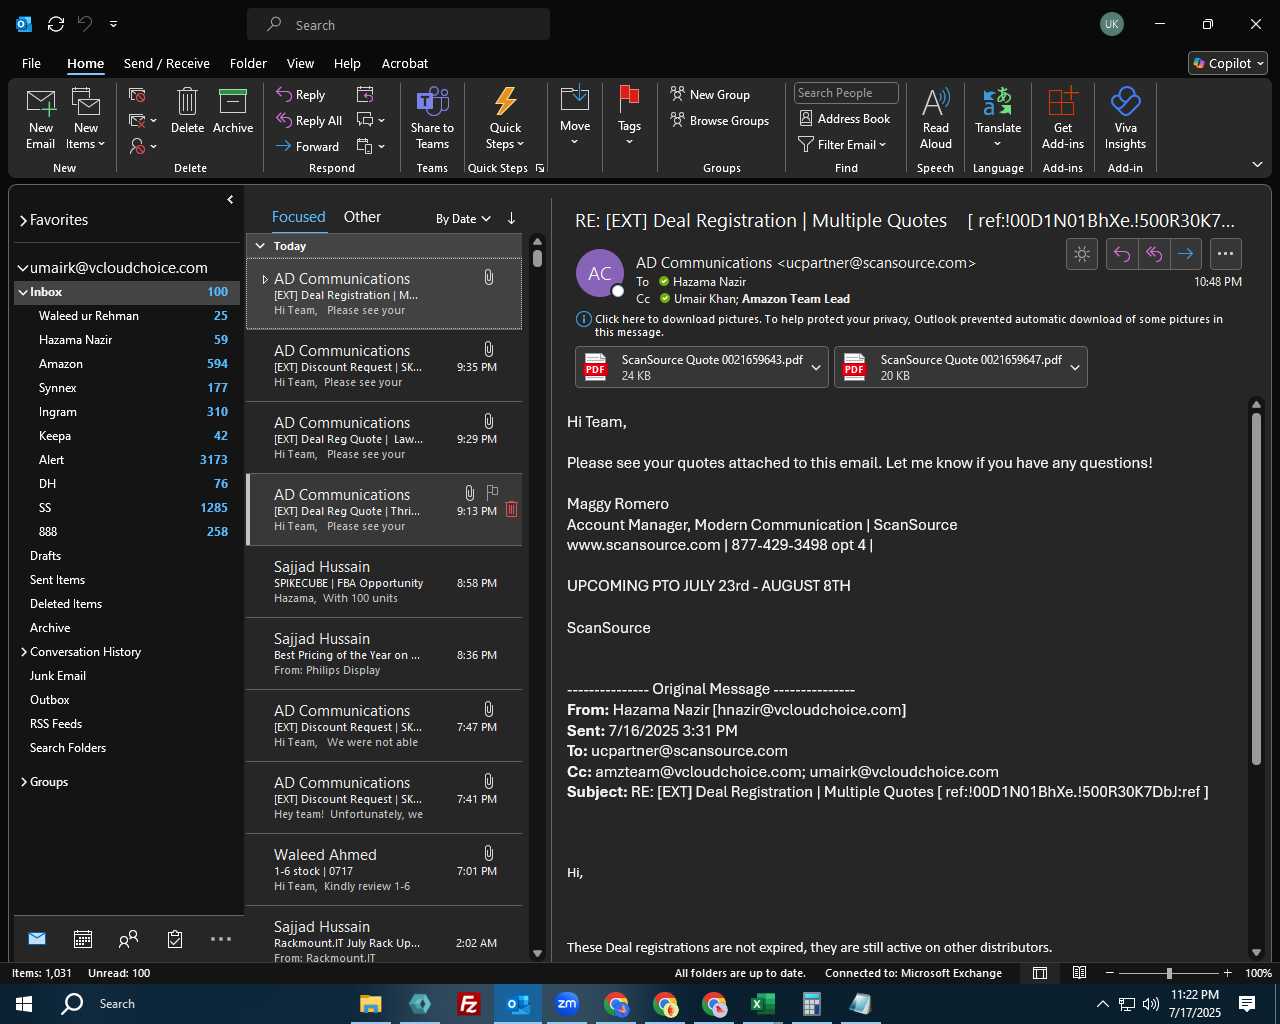Expand the Groups section
The height and width of the screenshot is (1024, 1280).
24,782
